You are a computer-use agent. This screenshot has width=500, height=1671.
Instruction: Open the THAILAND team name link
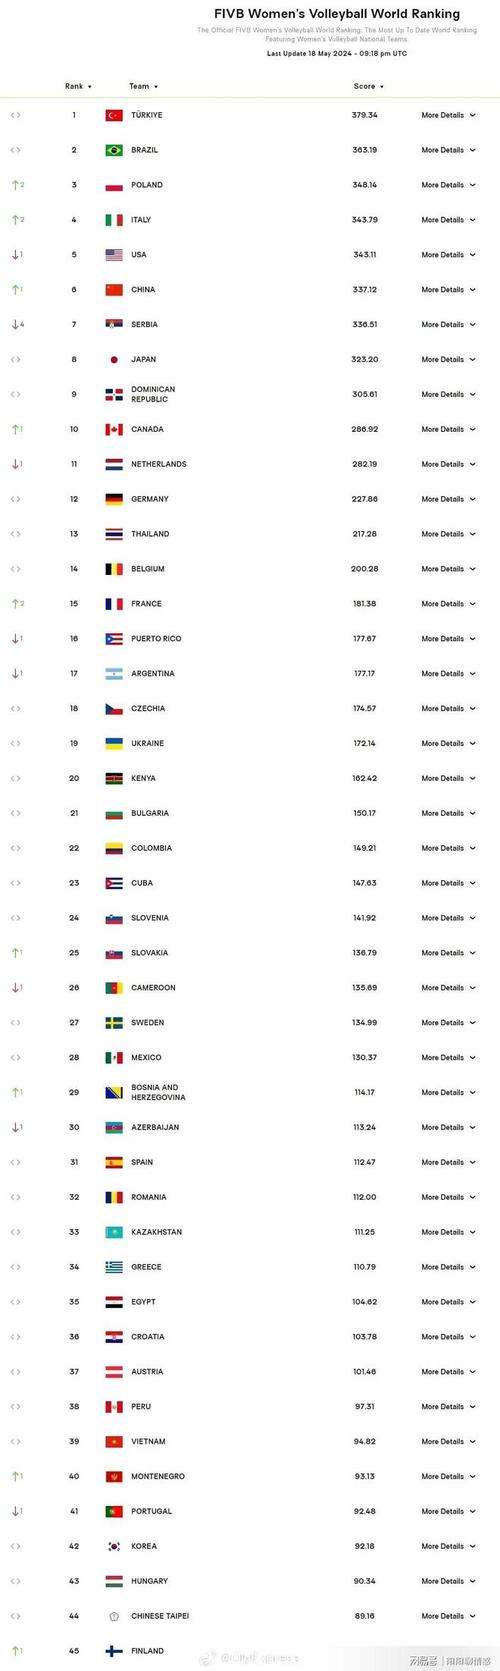pyautogui.click(x=150, y=534)
